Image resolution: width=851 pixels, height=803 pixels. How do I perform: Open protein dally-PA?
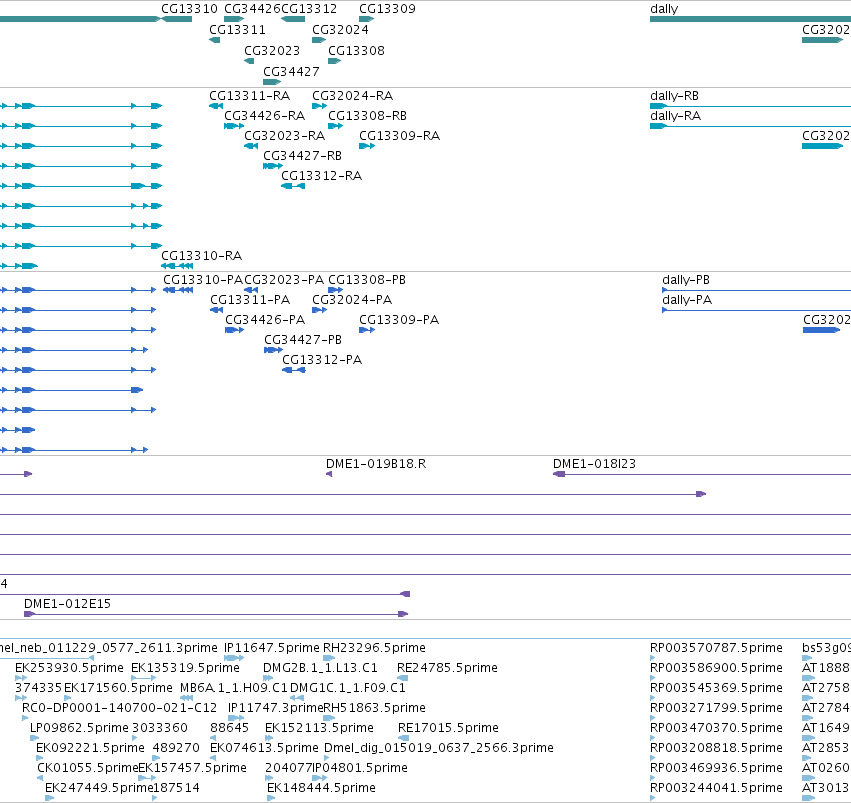(687, 301)
